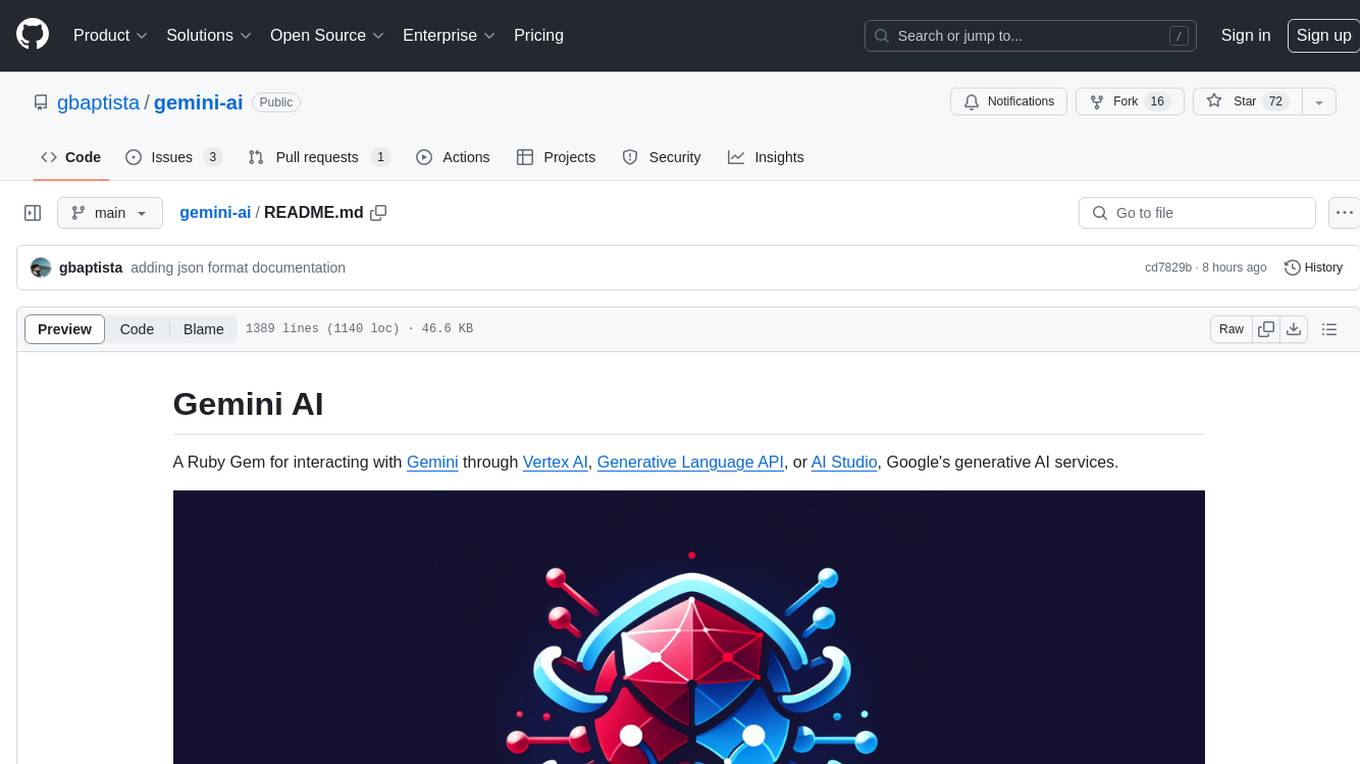This screenshot has width=1360, height=764.
Task: Click the Notifications bell button
Action: pyautogui.click(x=1009, y=102)
